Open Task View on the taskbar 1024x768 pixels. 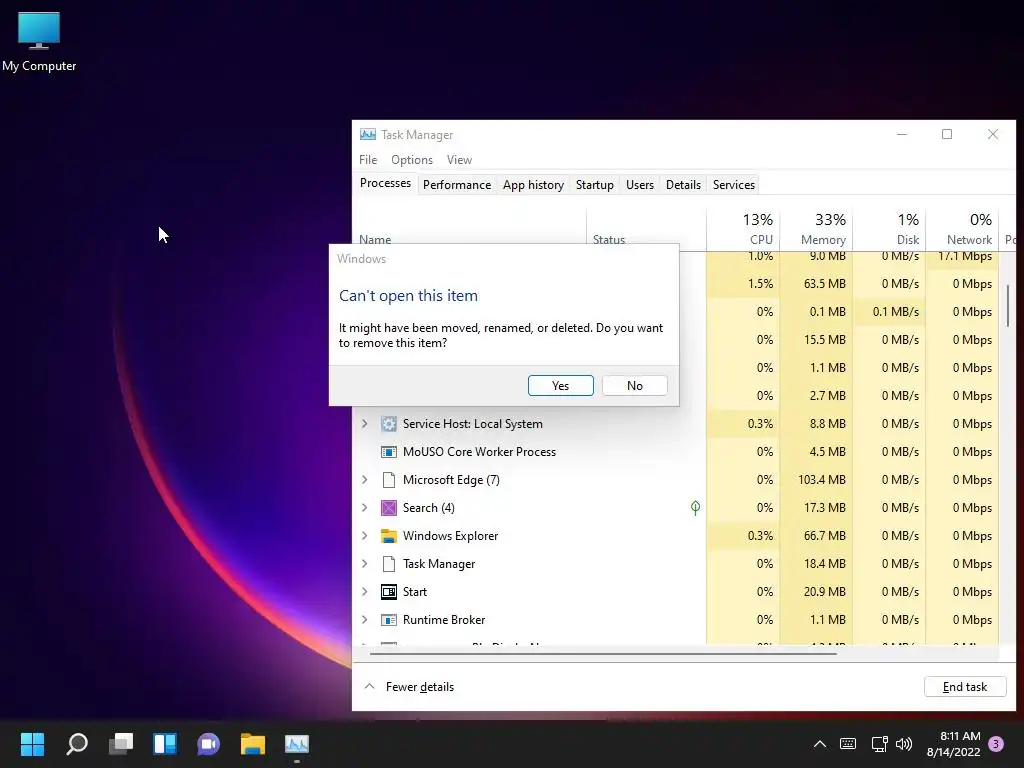point(121,743)
